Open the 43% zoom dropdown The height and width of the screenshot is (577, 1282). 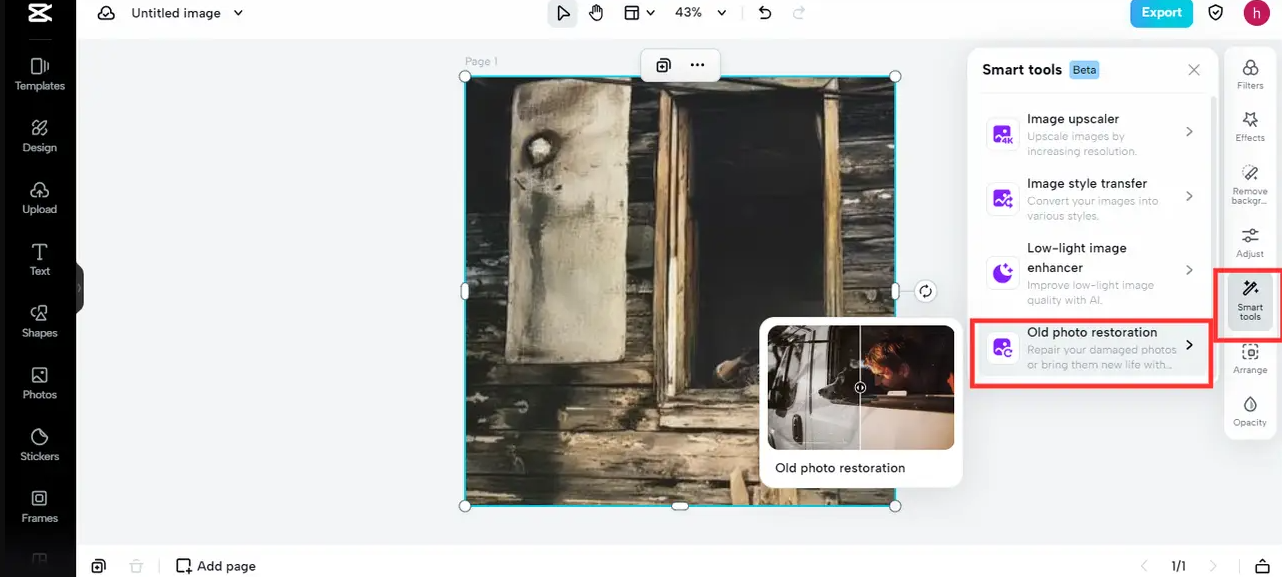(700, 13)
